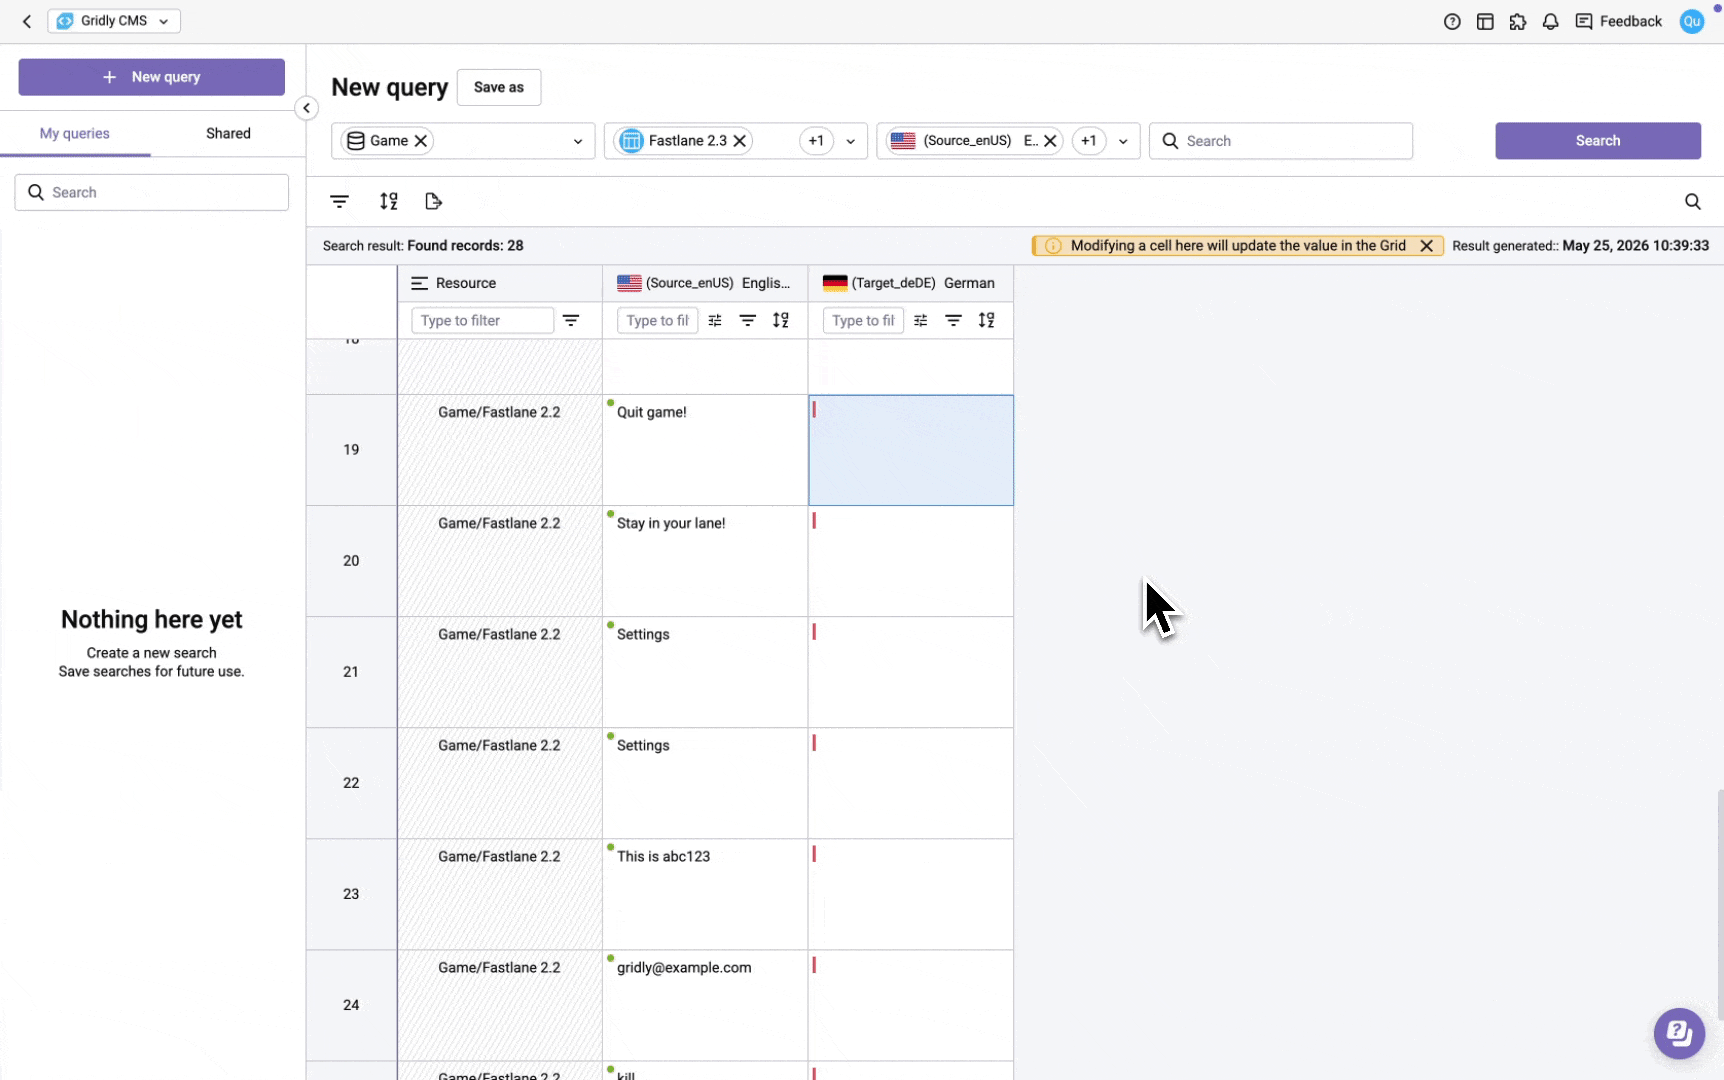The image size is (1724, 1080).
Task: Open the add-ons puzzle icon
Action: click(1518, 21)
